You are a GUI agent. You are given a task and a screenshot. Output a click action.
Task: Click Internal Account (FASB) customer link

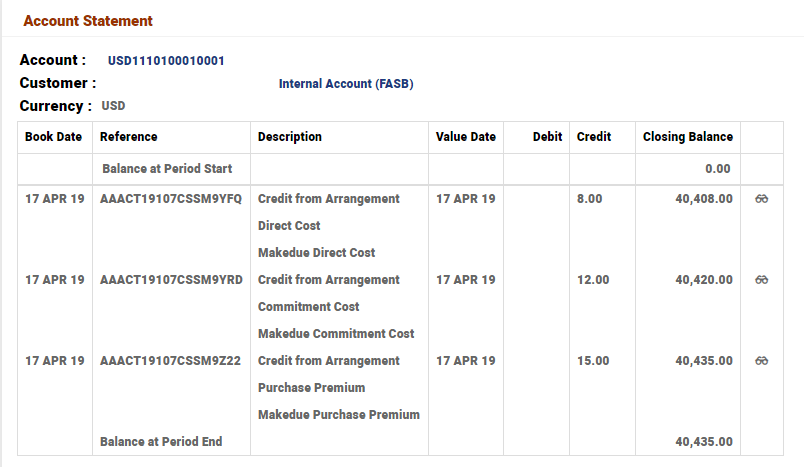[346, 84]
